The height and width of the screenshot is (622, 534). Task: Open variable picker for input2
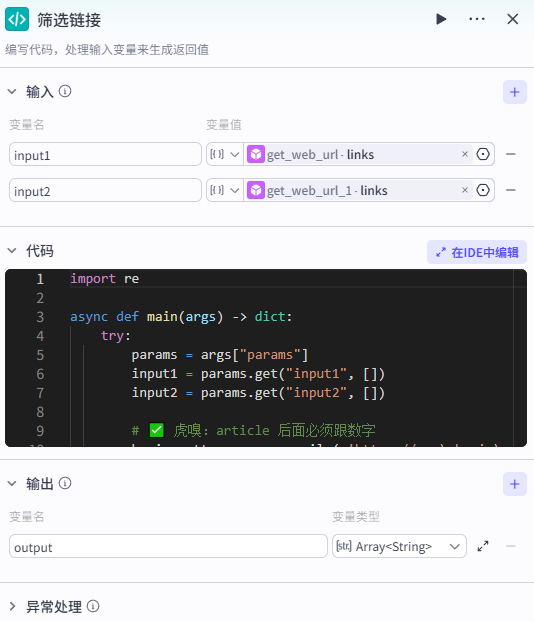483,190
